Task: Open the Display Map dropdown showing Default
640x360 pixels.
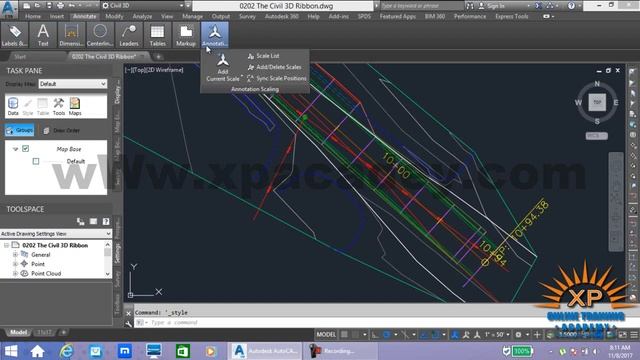Action: [73, 84]
